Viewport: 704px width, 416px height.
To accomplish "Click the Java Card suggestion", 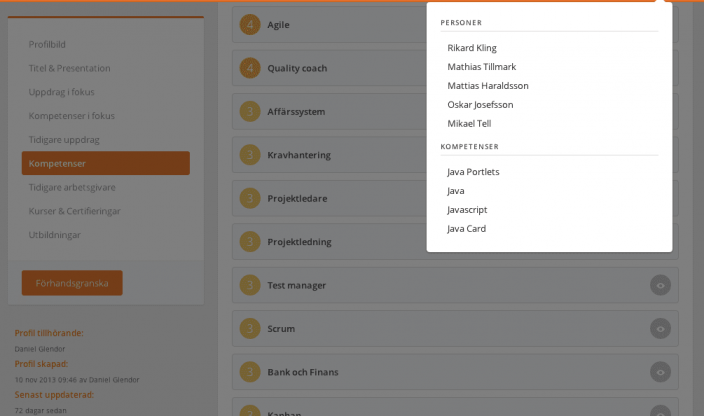I will pos(466,229).
